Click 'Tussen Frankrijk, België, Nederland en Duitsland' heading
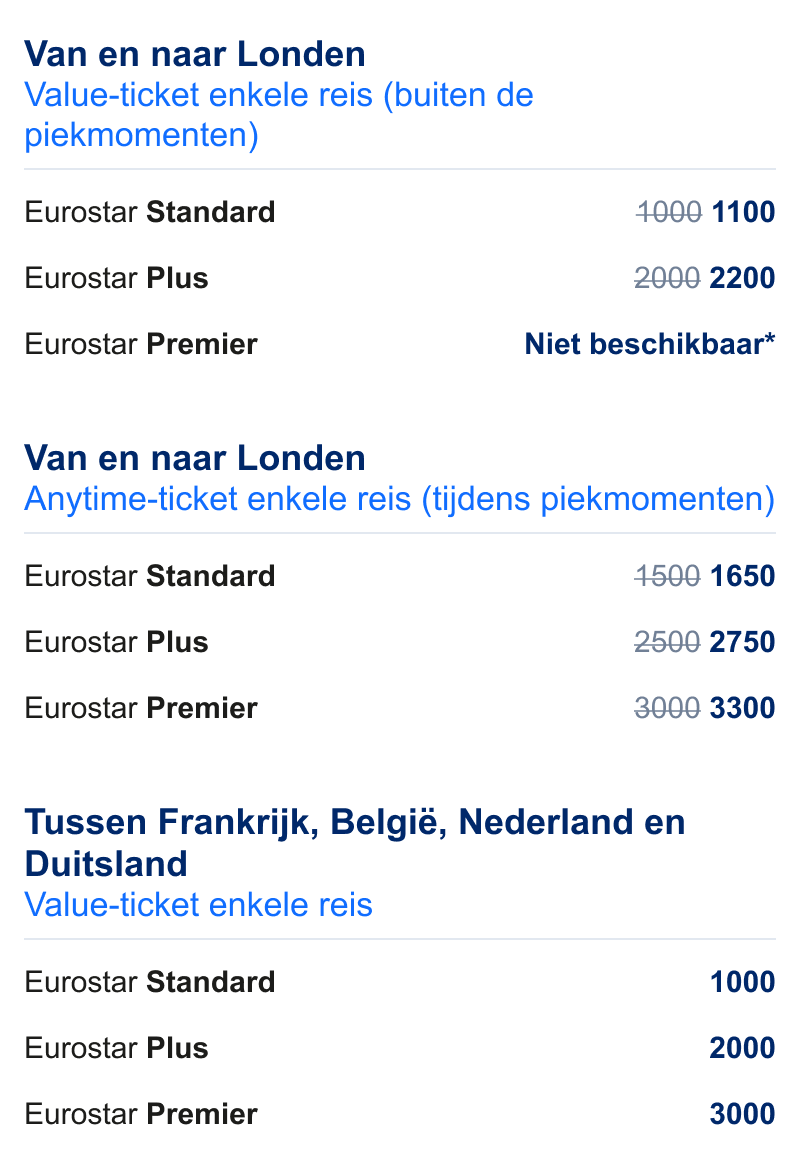Viewport: 800px width, 1162px height. coord(355,843)
